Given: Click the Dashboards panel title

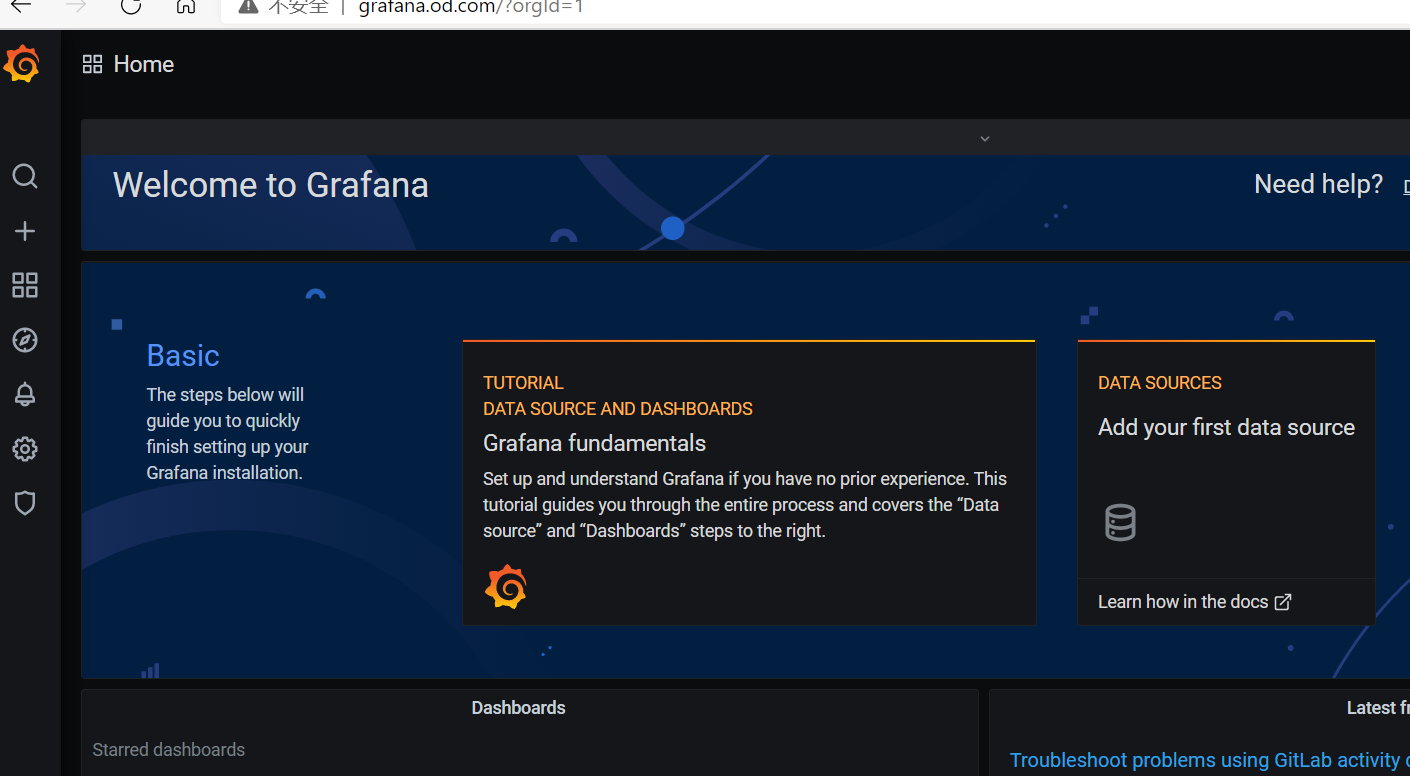Looking at the screenshot, I should click(518, 708).
